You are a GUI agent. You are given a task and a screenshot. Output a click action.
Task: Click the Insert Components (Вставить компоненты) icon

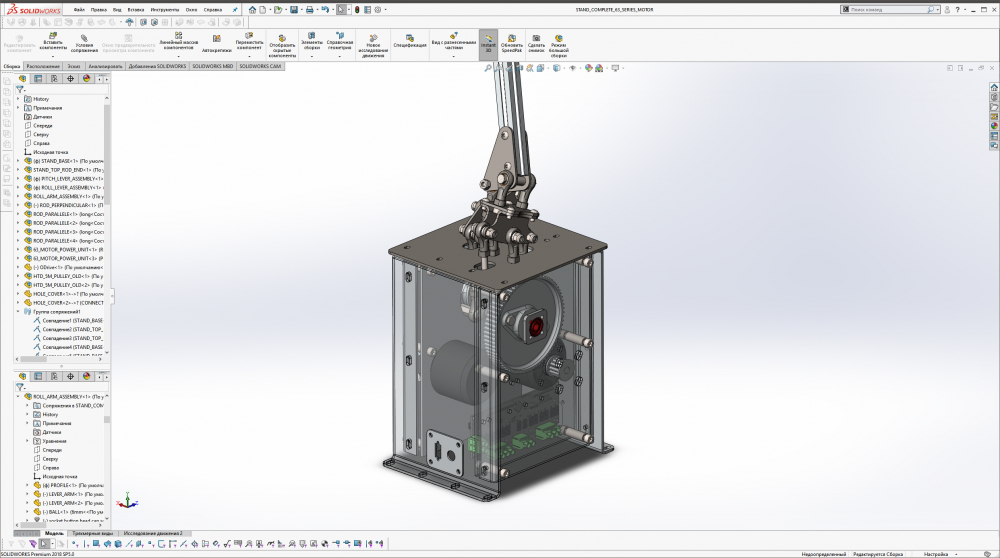point(53,35)
